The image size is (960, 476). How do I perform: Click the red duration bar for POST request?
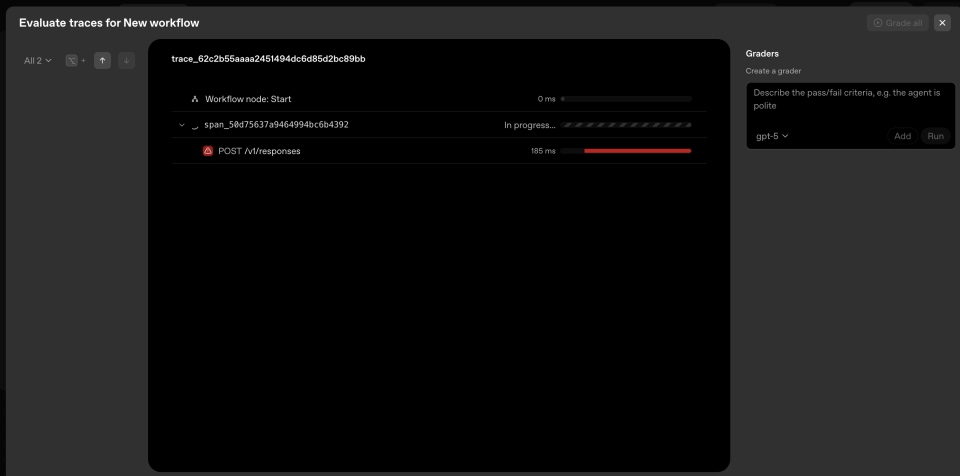(x=637, y=151)
